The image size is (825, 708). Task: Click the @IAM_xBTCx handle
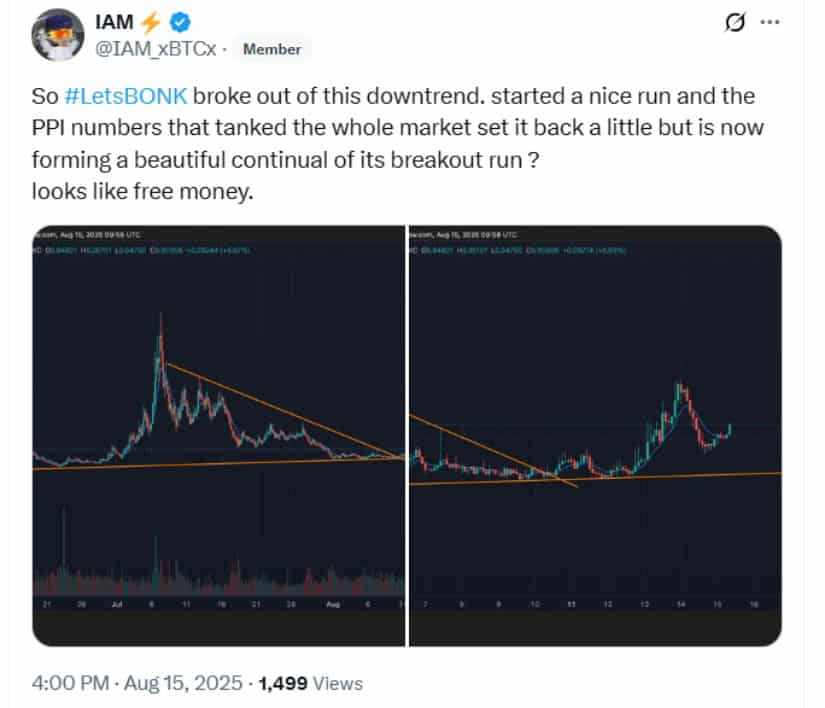156,49
